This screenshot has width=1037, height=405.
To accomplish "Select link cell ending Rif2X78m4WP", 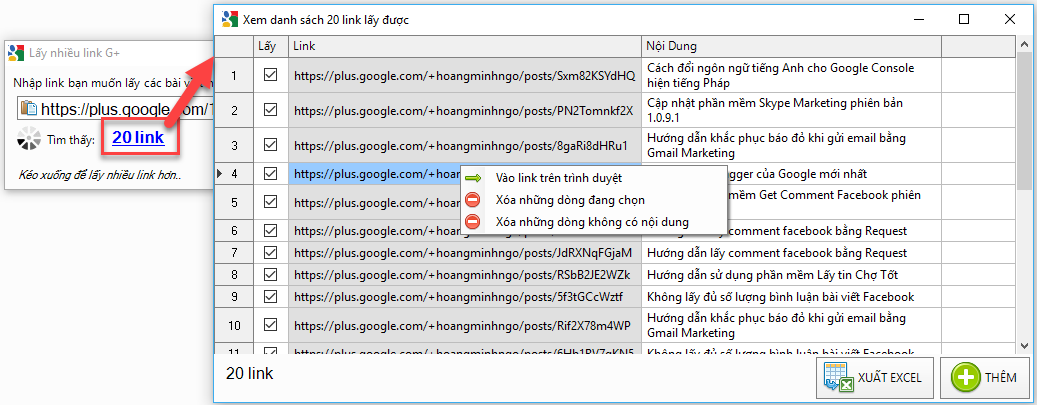I will click(464, 325).
